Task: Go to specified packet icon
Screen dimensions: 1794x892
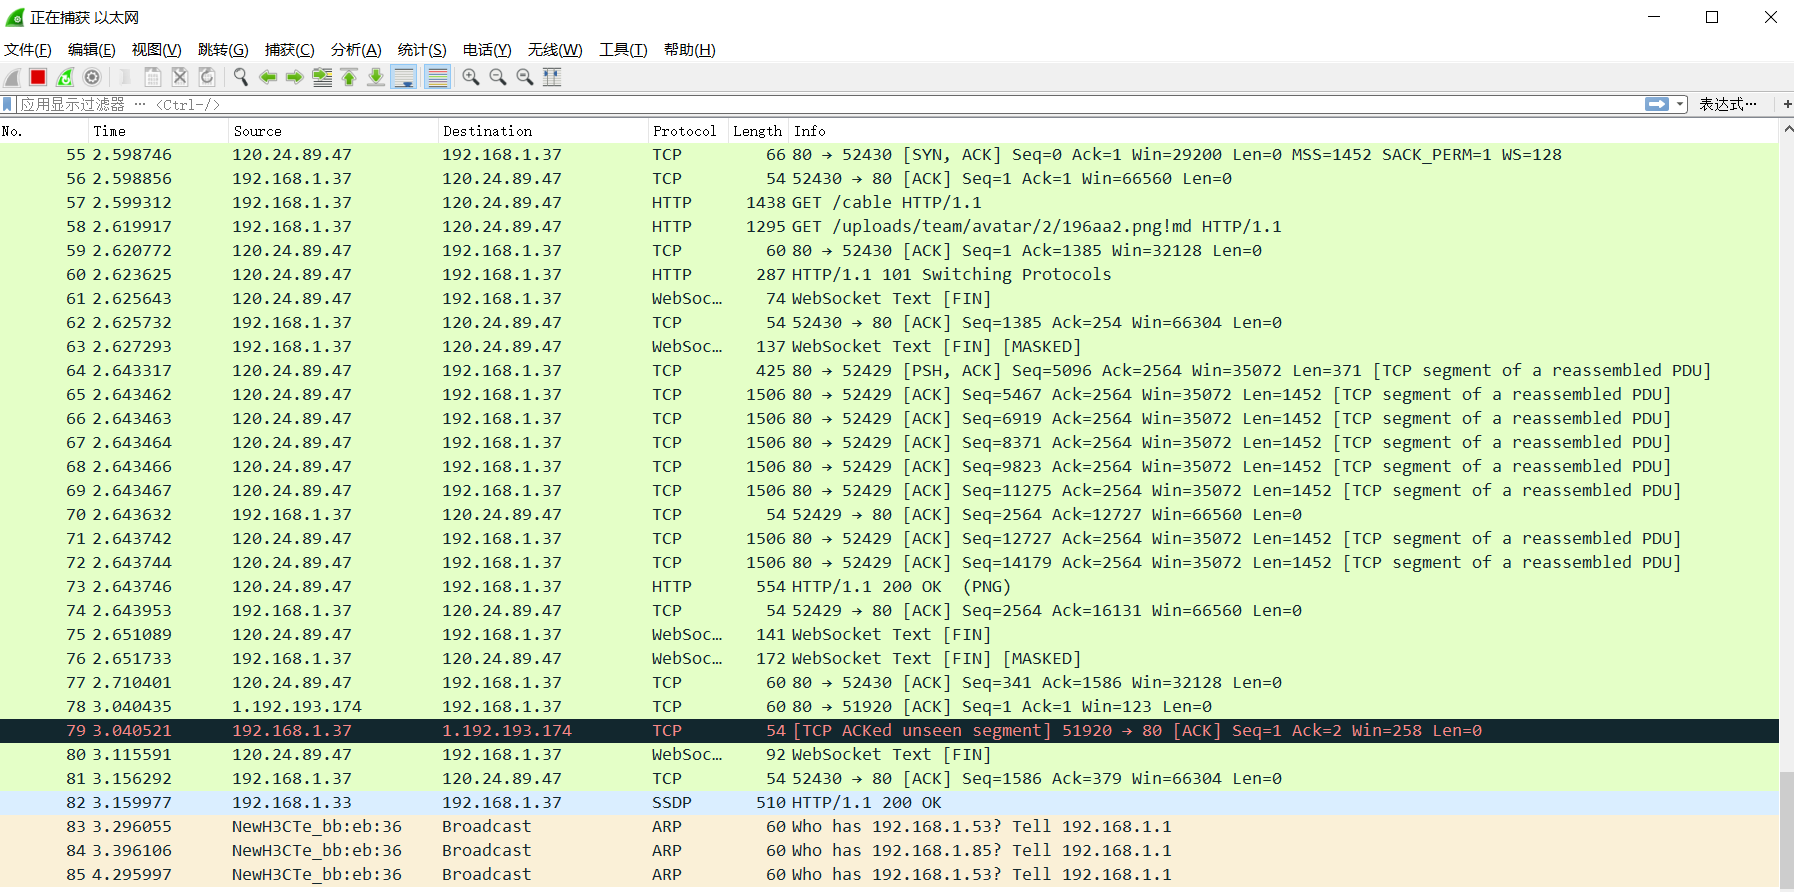Action: click(x=322, y=77)
